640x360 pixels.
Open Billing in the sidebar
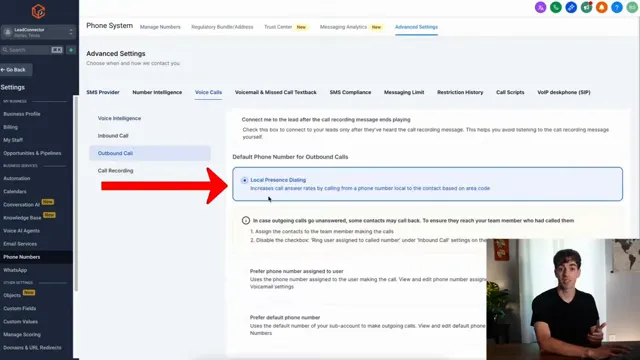click(11, 127)
